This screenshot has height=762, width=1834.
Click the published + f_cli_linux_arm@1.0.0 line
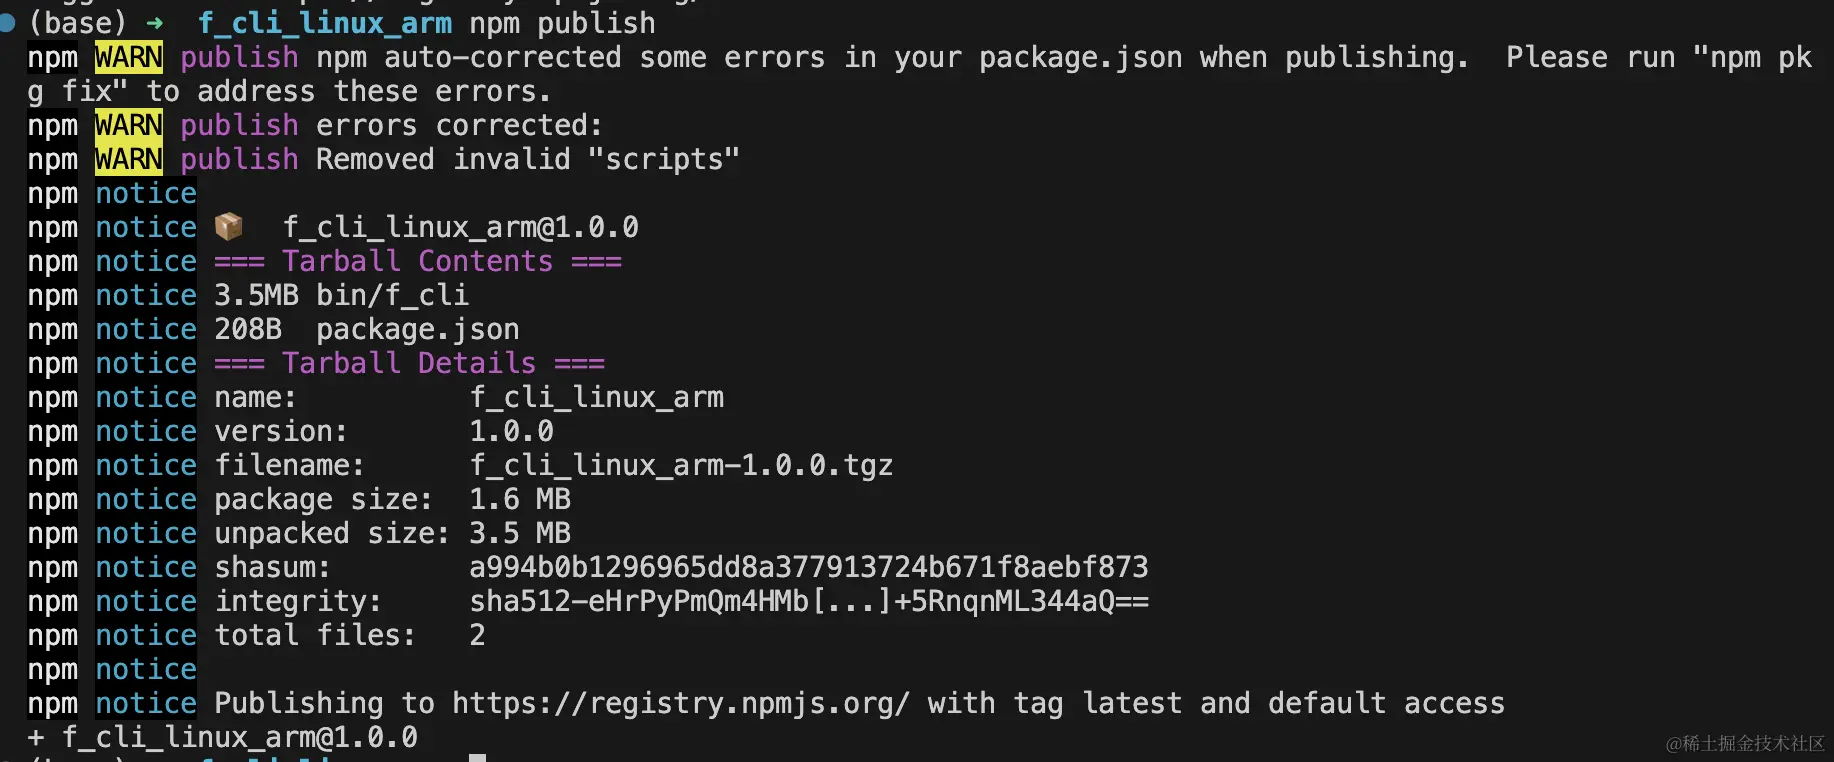coord(223,737)
